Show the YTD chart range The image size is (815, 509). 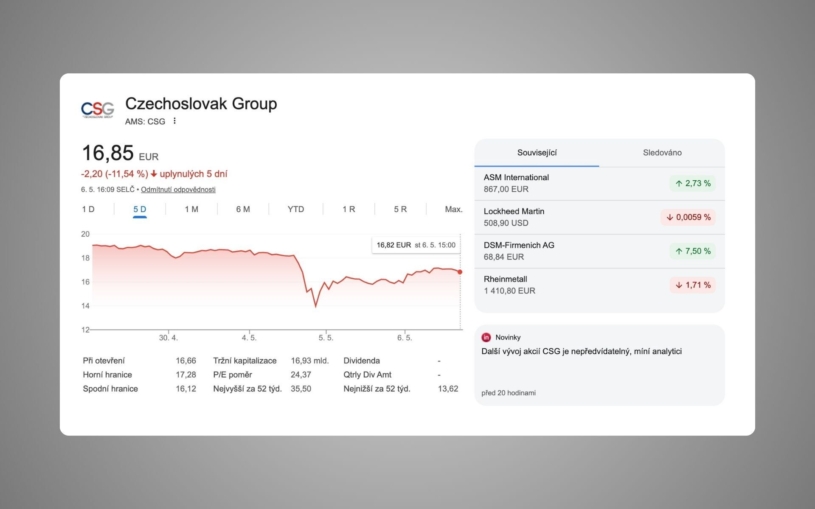296,209
